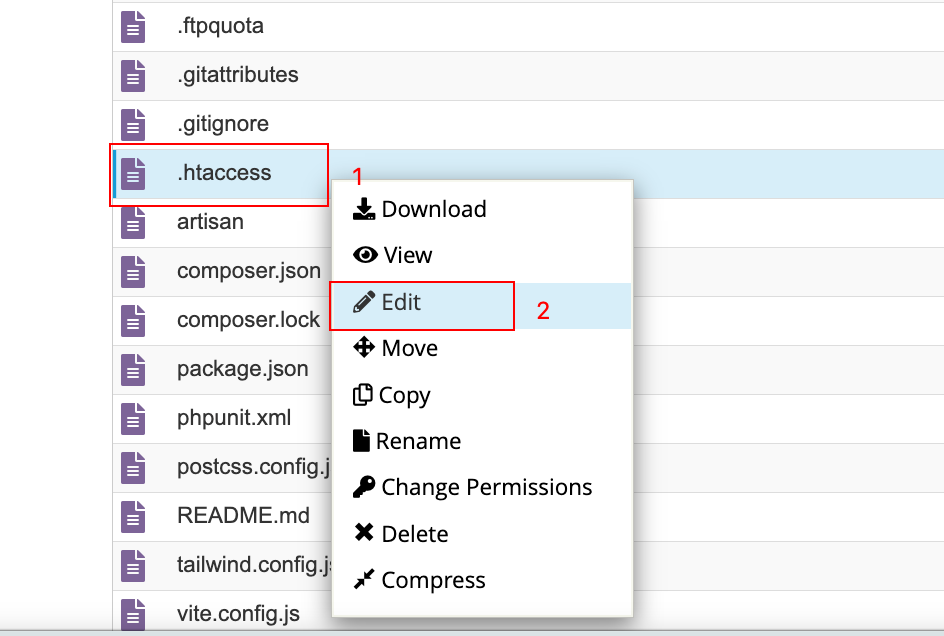This screenshot has width=944, height=636.
Task: Click the four-way arrows Move icon
Action: click(x=364, y=348)
